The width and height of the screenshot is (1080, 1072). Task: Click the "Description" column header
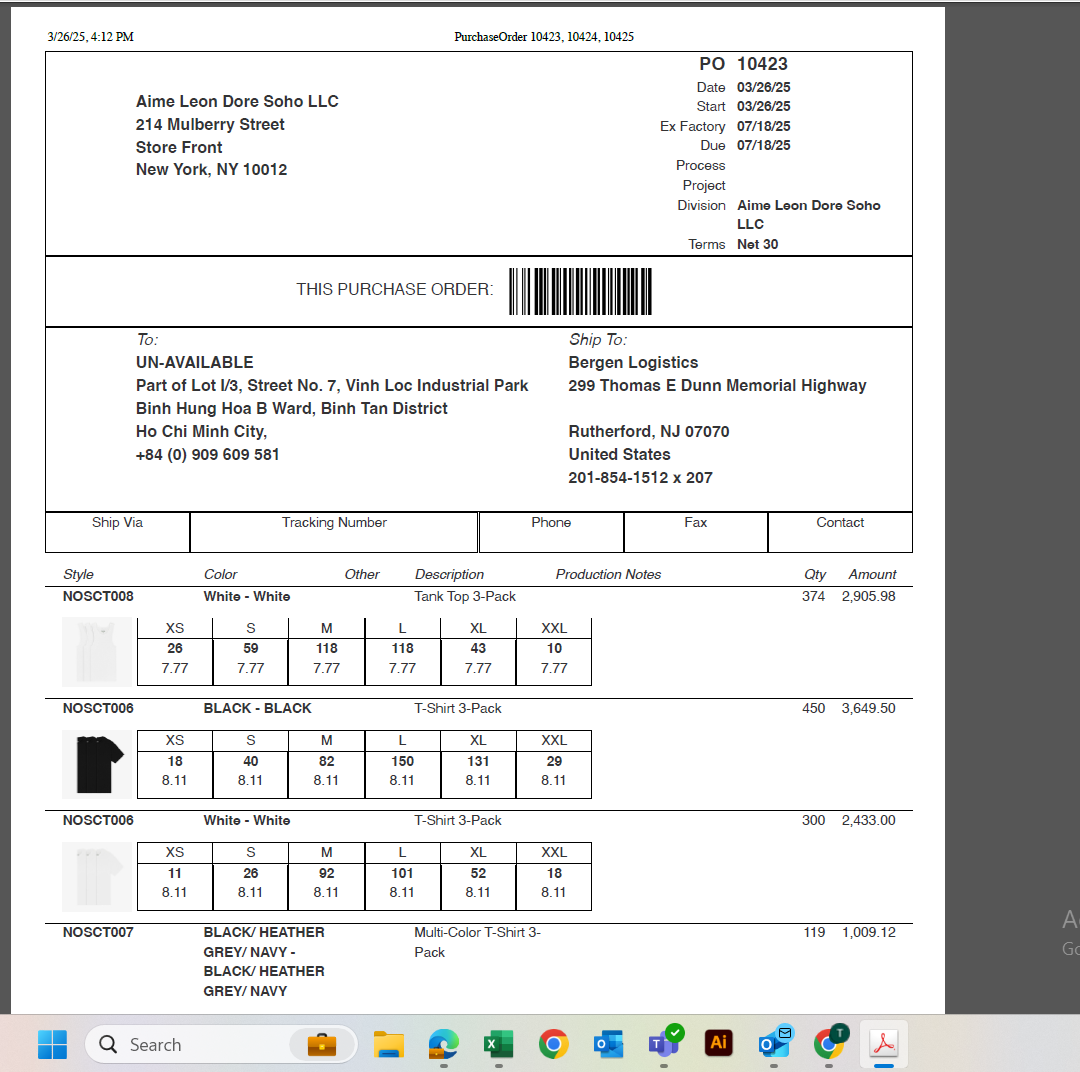click(449, 575)
